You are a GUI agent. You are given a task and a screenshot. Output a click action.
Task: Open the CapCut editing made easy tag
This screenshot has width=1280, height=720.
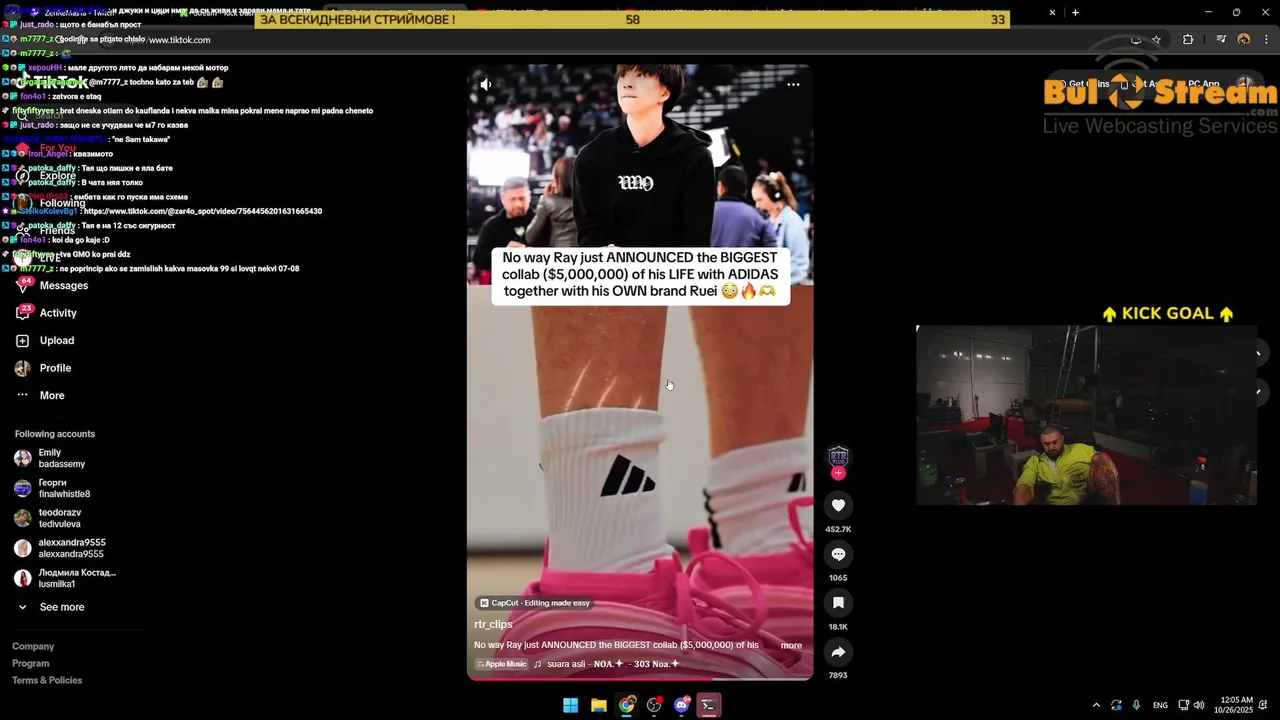[x=535, y=603]
